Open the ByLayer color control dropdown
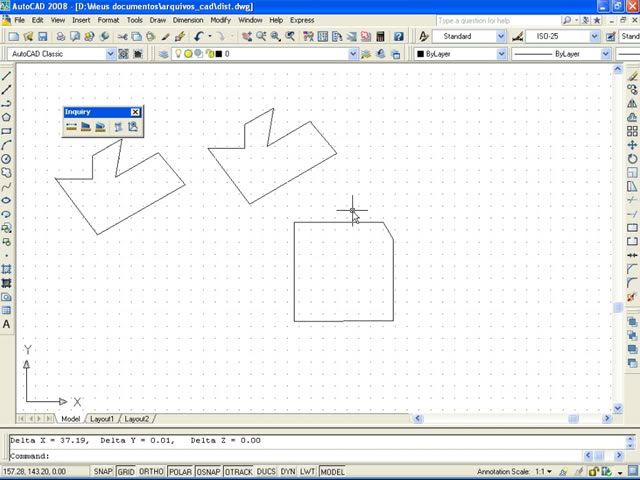Image resolution: width=640 pixels, height=480 pixels. 502,54
